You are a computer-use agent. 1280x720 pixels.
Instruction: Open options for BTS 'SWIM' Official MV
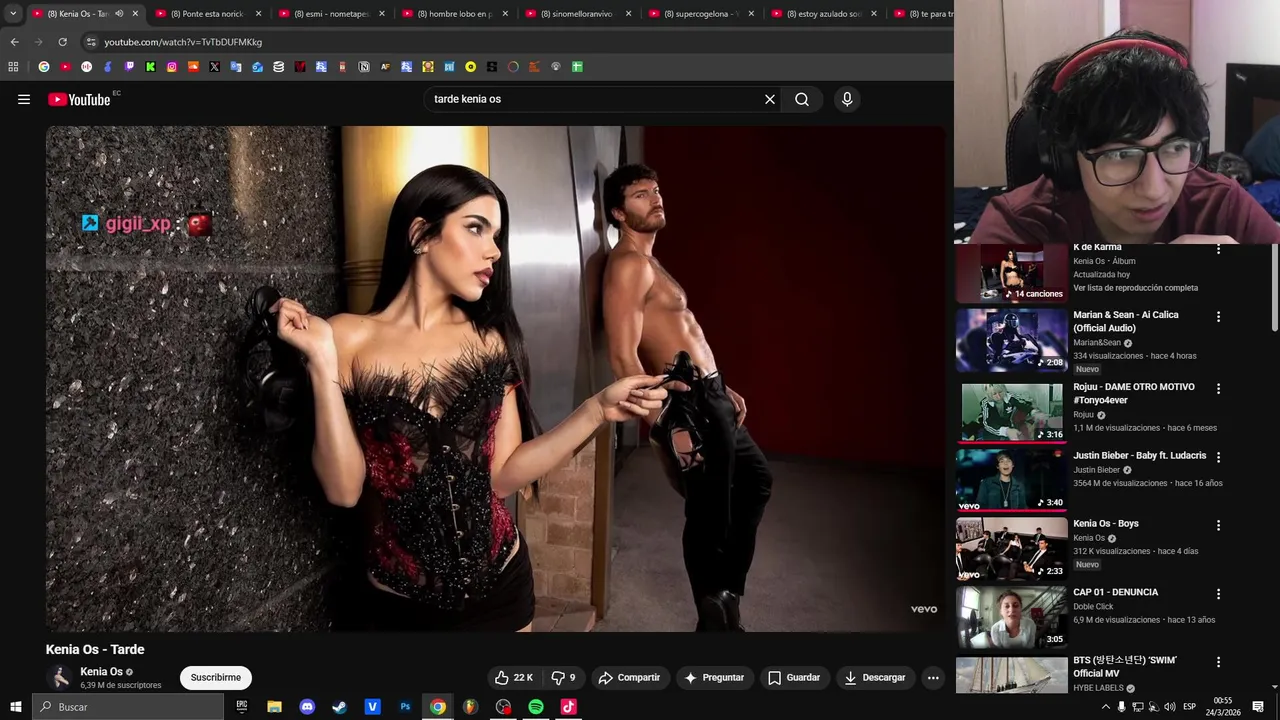click(1218, 662)
